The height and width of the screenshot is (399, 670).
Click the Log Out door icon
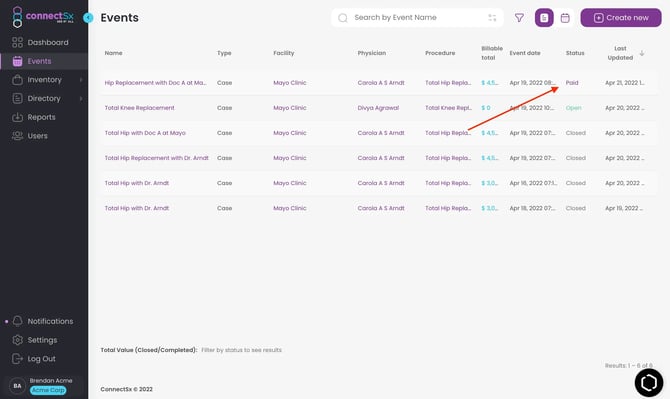pyautogui.click(x=18, y=358)
